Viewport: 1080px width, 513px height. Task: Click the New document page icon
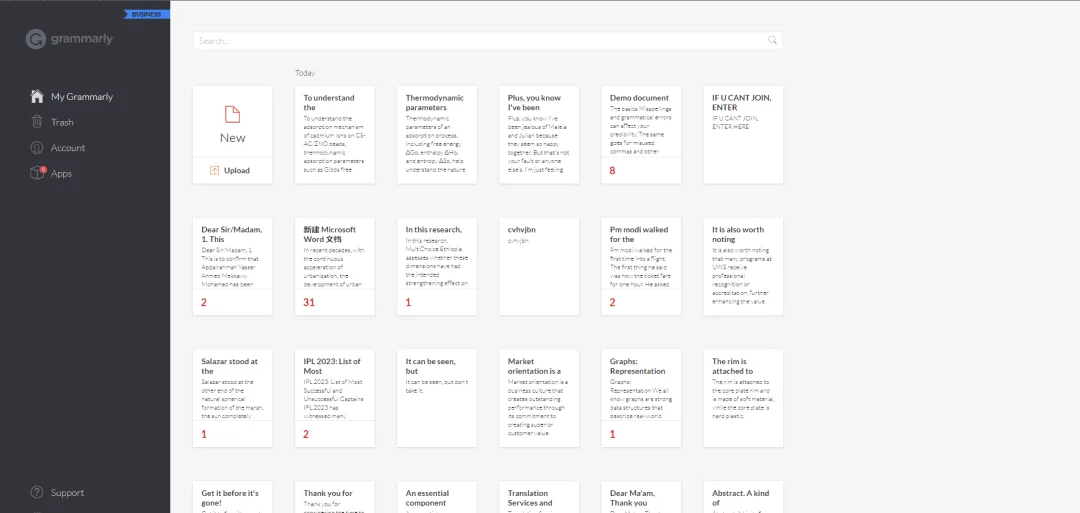tap(232, 115)
